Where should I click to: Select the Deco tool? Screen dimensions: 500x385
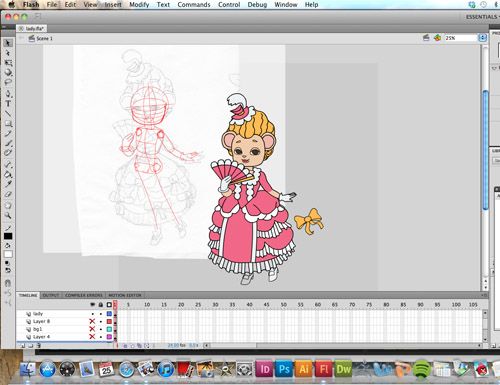[8, 153]
